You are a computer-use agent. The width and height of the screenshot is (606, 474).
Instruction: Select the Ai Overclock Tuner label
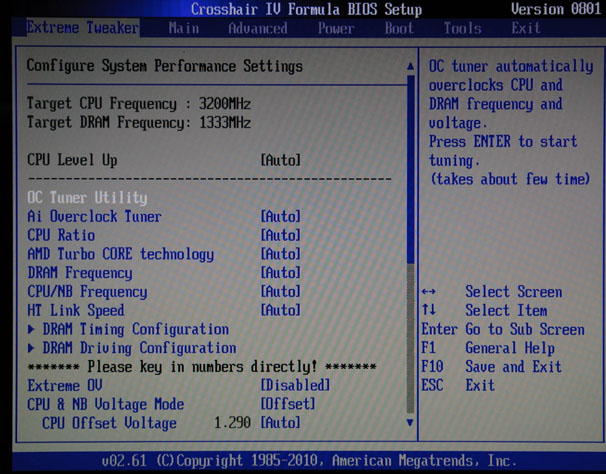click(94, 217)
